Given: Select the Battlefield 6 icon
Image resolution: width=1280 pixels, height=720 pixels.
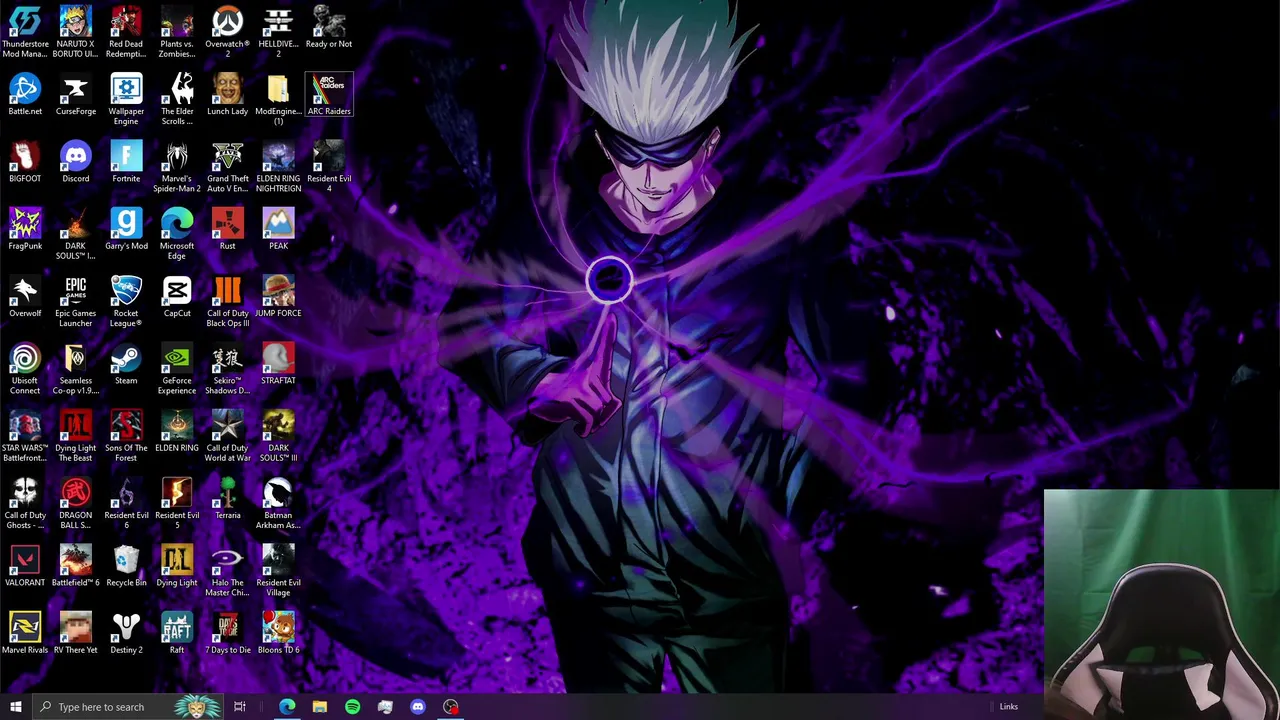Looking at the screenshot, I should pos(76,565).
